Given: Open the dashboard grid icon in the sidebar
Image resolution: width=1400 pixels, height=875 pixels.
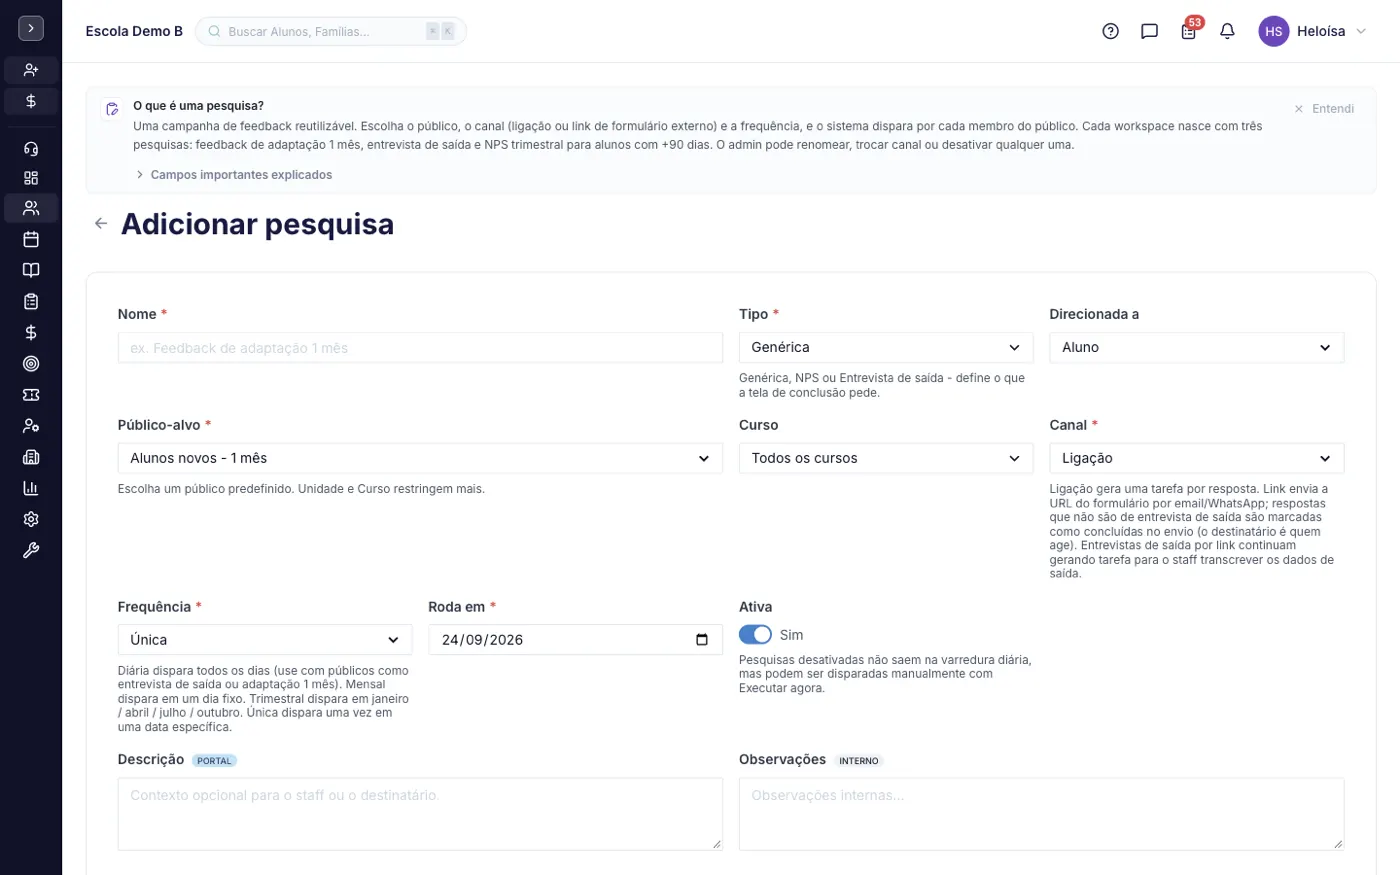Looking at the screenshot, I should pos(31,178).
